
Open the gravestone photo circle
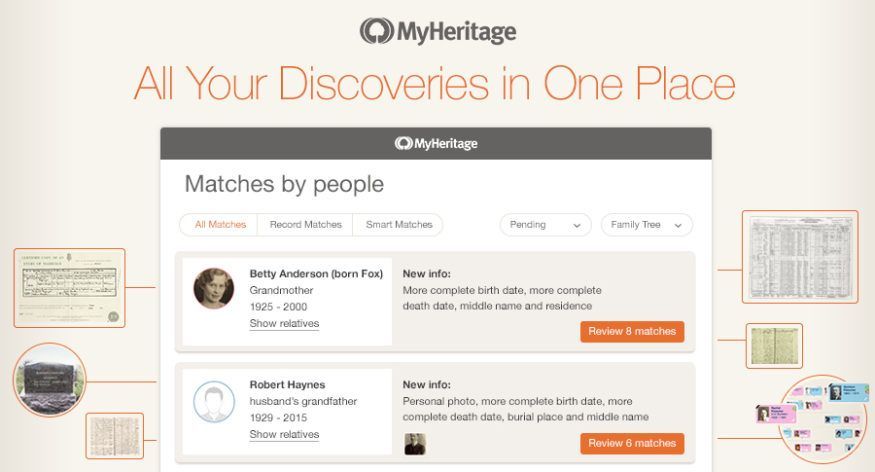[50, 380]
